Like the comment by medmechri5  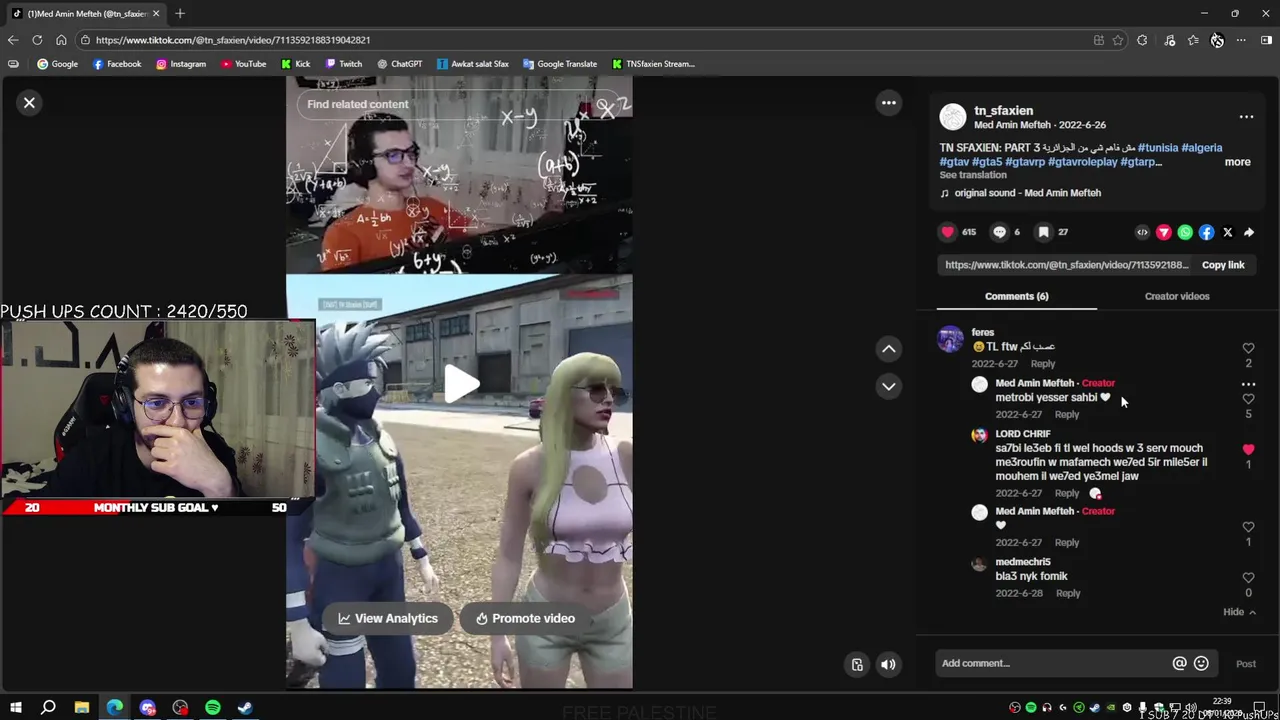[1248, 578]
